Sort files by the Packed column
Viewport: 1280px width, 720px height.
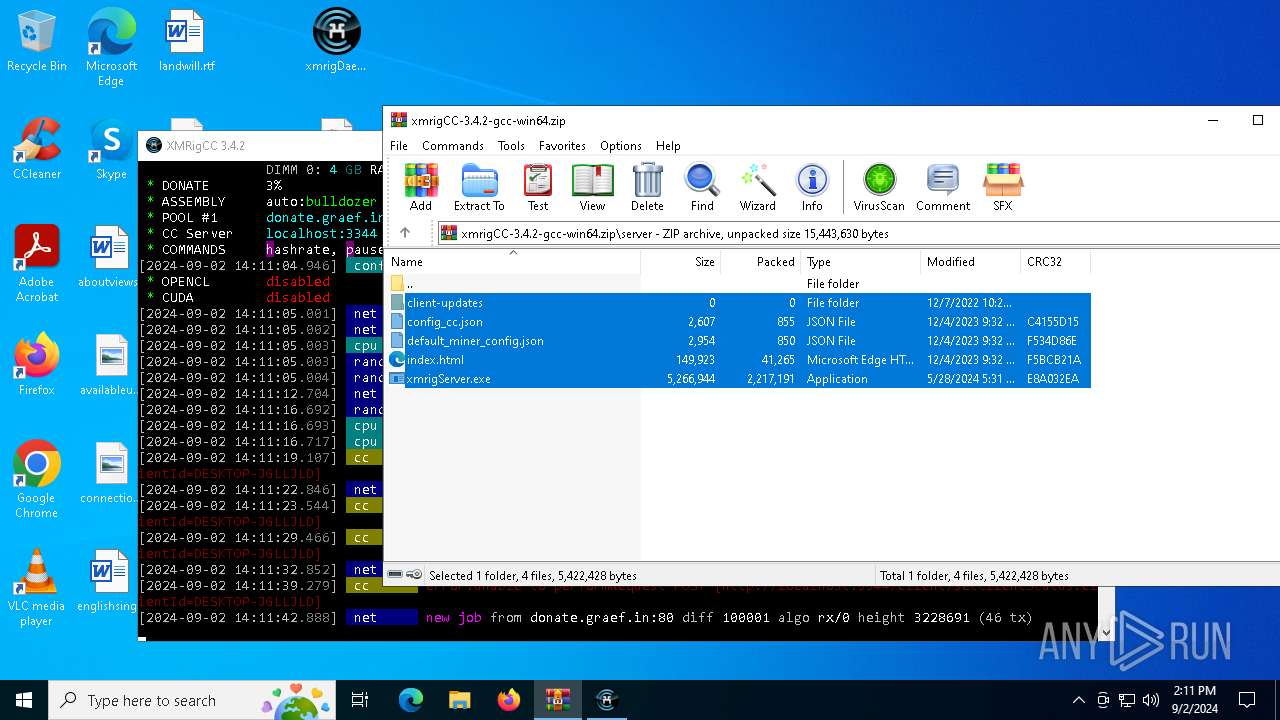coord(761,262)
